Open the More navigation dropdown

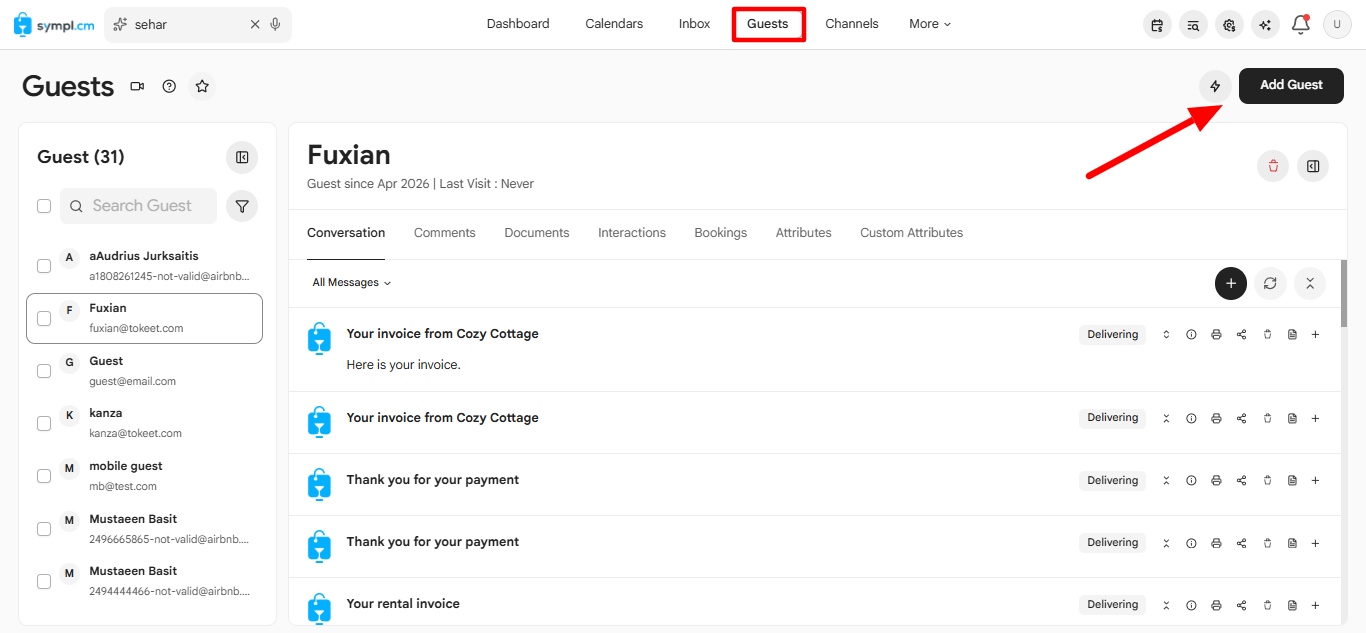(x=930, y=24)
